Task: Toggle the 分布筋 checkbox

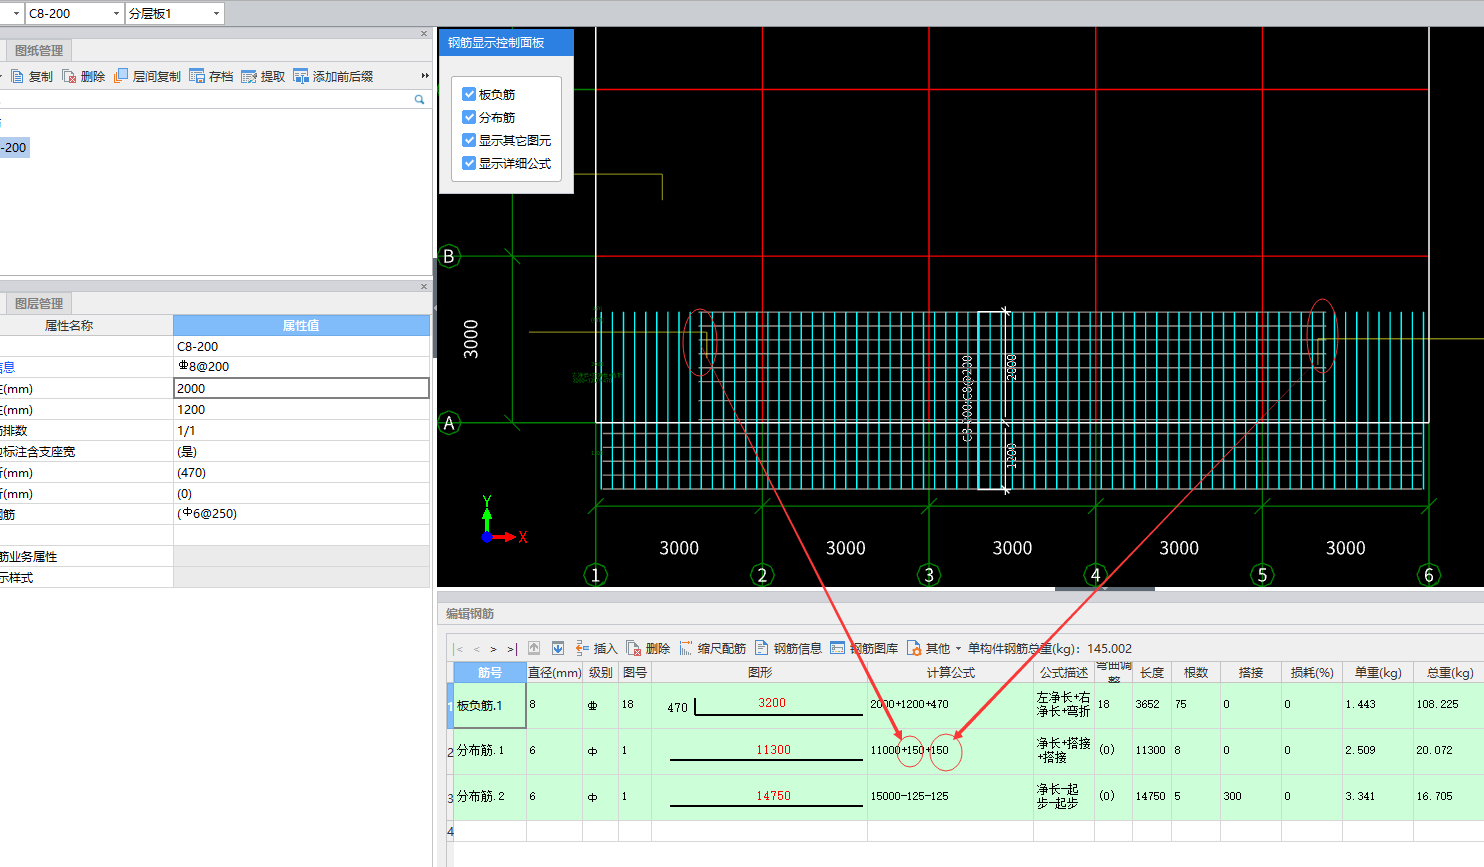Action: coord(469,117)
